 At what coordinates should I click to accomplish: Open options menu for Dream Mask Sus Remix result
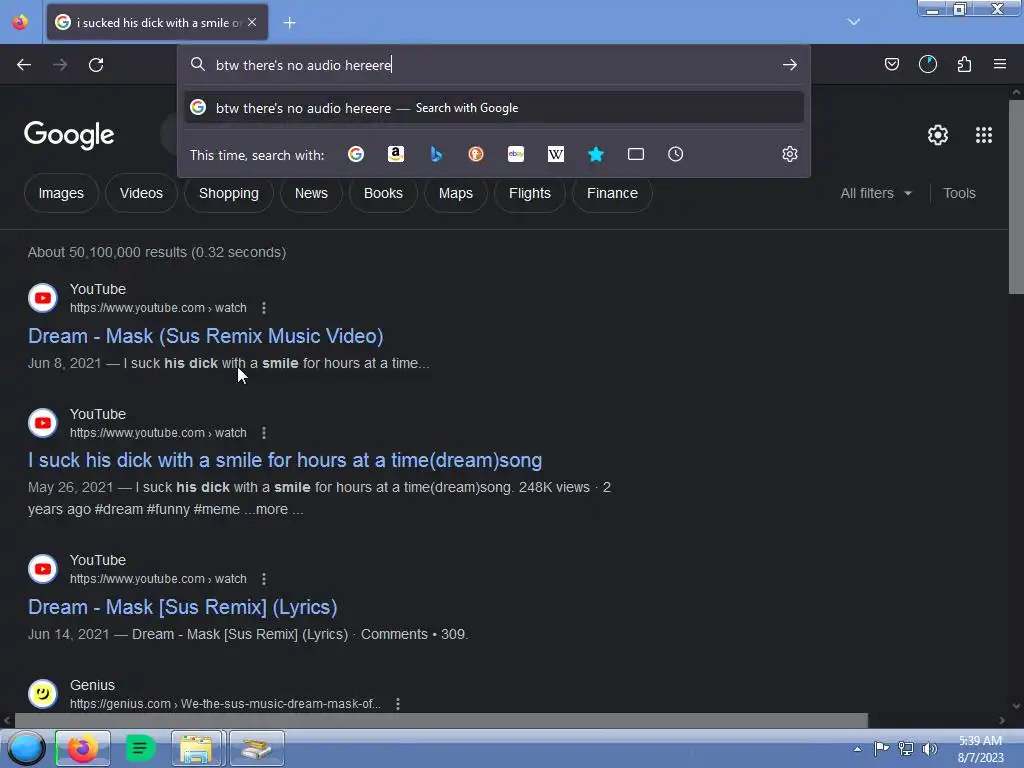[264, 308]
